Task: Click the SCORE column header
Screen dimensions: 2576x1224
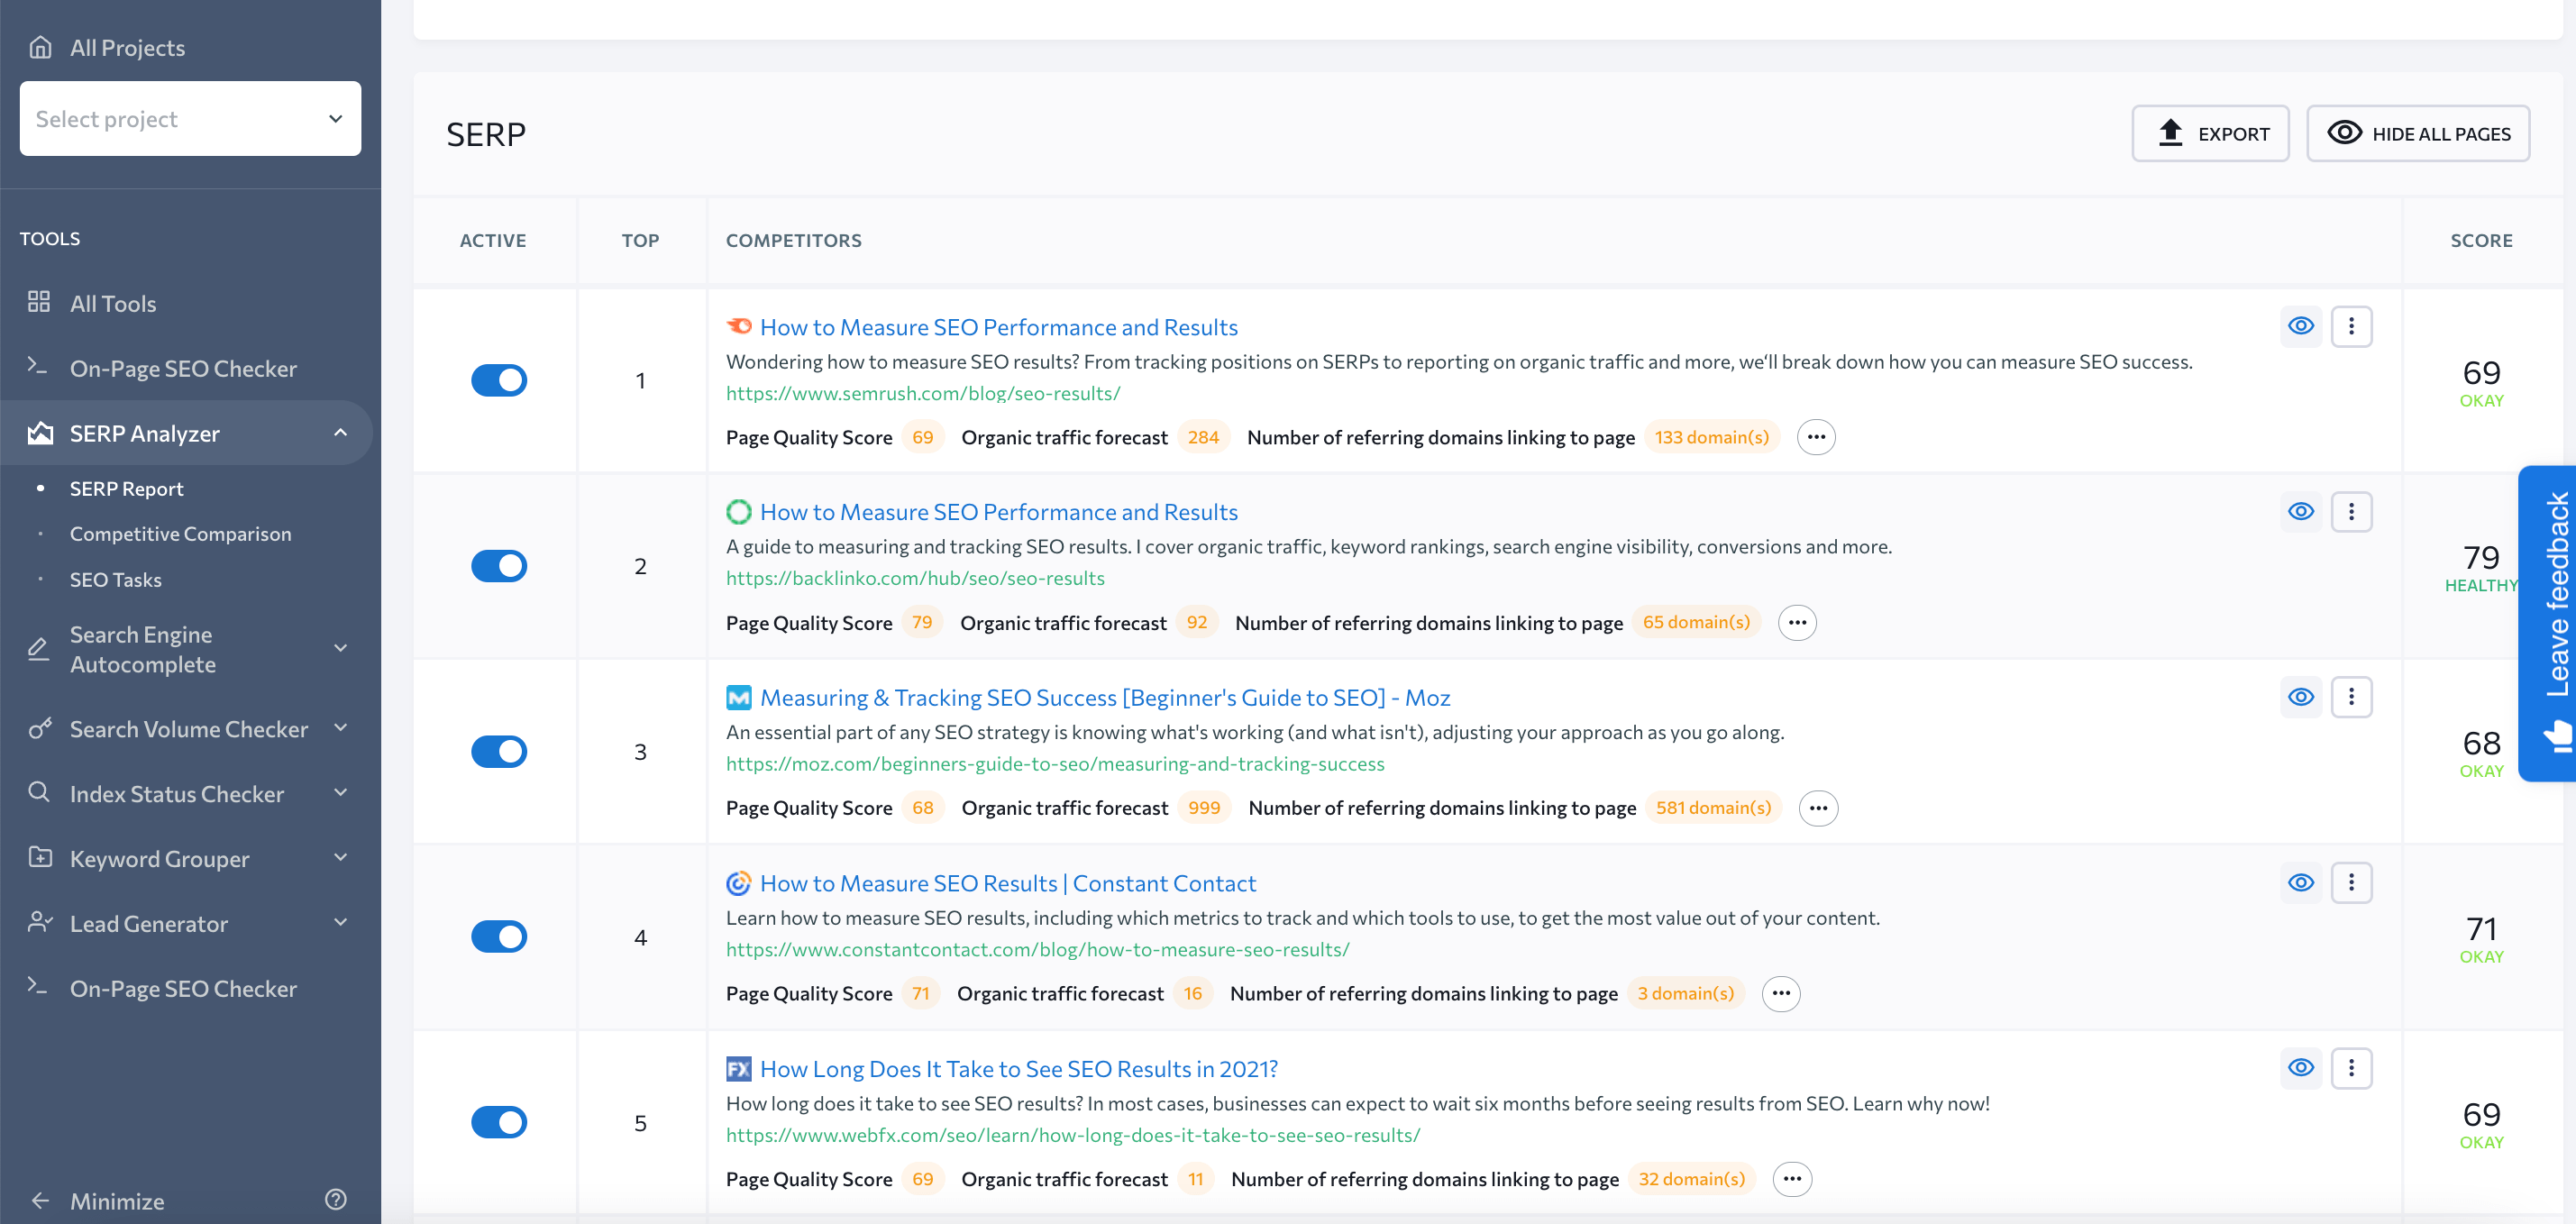Action: tap(2481, 240)
